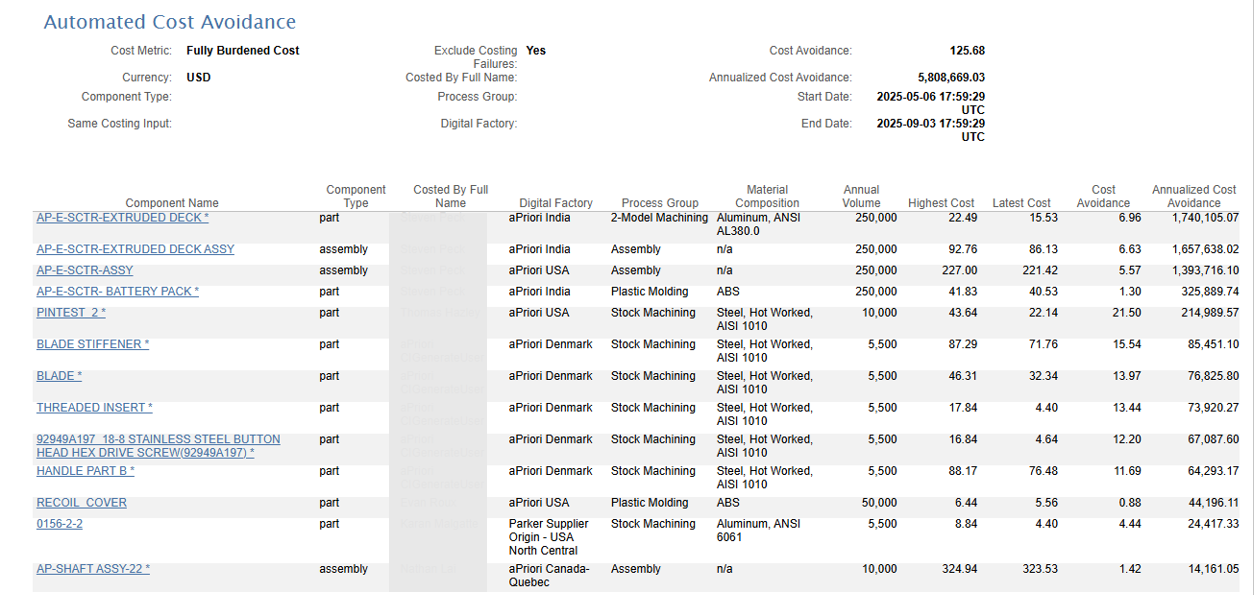Viewport: 1254px width, 595px height.
Task: Click the Component Name column header
Action: [172, 203]
